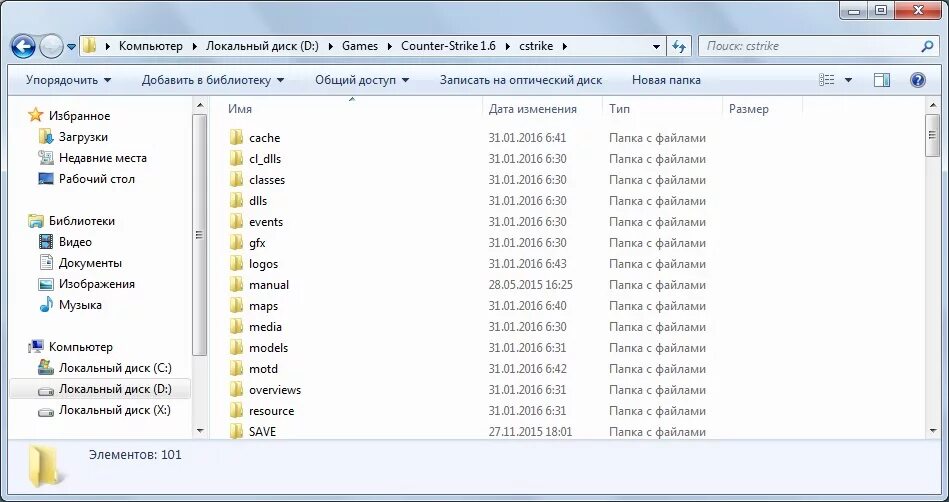The height and width of the screenshot is (502, 949).
Task: Go back with the blue Back arrow
Action: [x=23, y=46]
